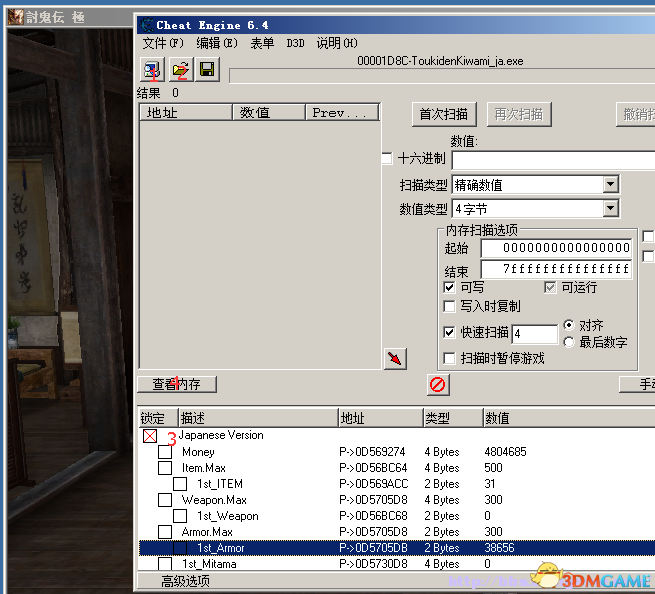Click the 再次扫描 next scan button
The height and width of the screenshot is (594, 655).
pyautogui.click(x=519, y=114)
